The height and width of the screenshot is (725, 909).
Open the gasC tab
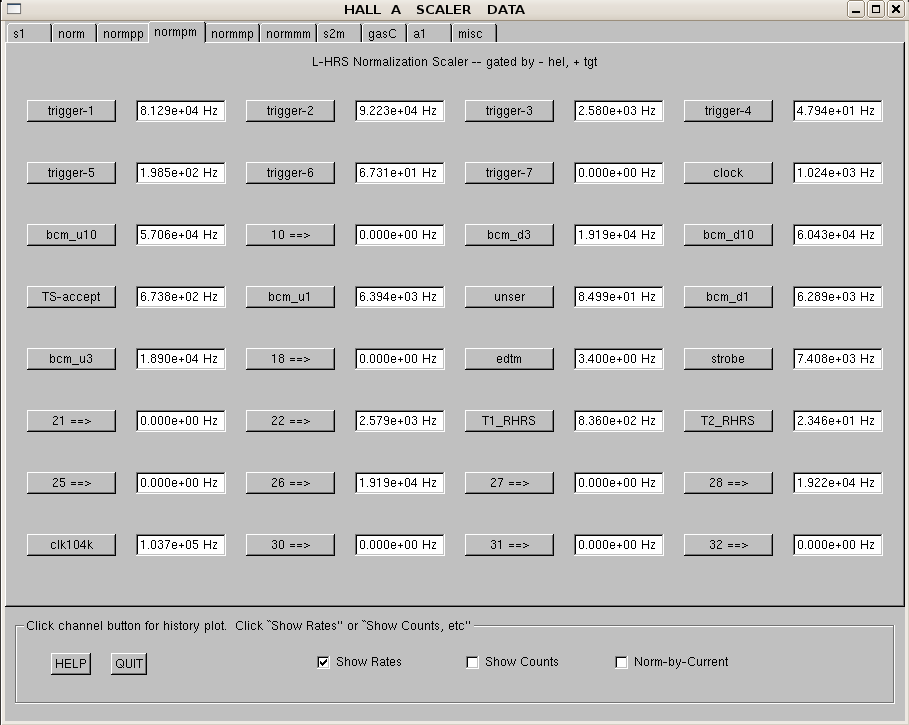click(x=384, y=34)
